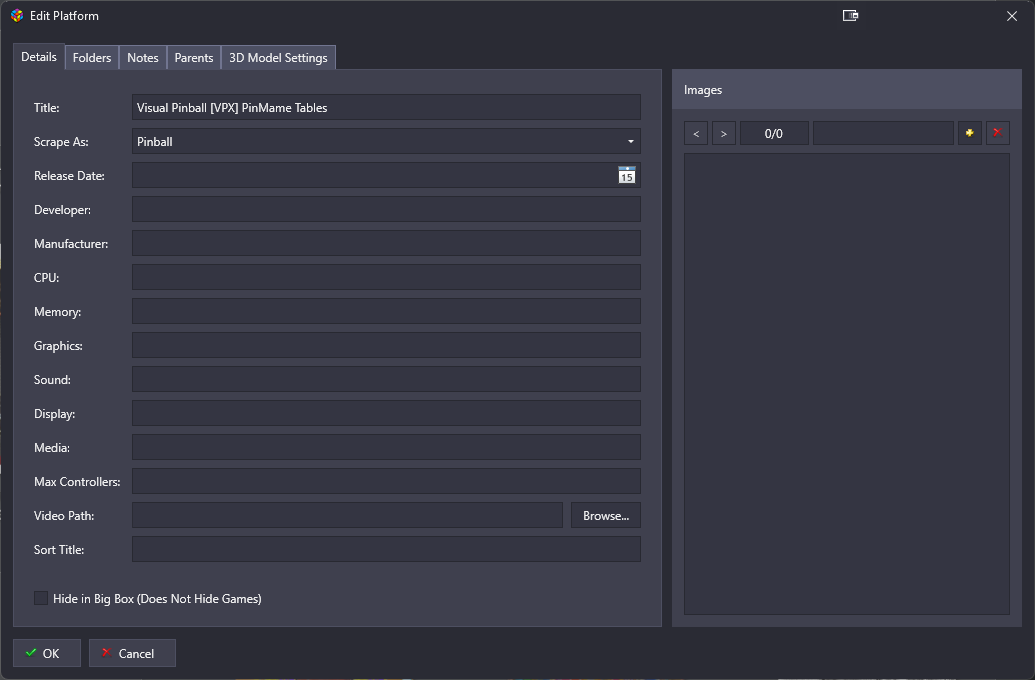Click the empty image preview area
The width and height of the screenshot is (1035, 680).
[847, 384]
